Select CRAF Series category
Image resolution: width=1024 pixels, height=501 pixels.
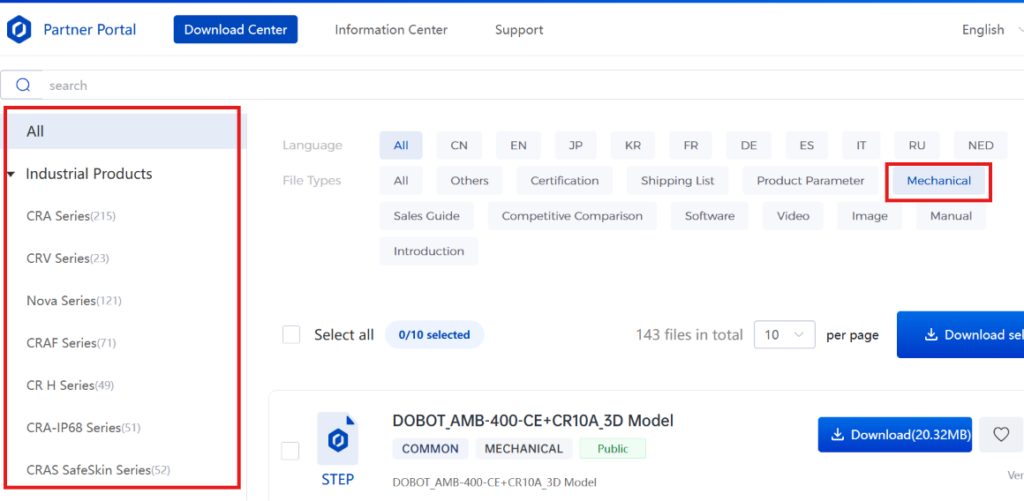pyautogui.click(x=71, y=343)
